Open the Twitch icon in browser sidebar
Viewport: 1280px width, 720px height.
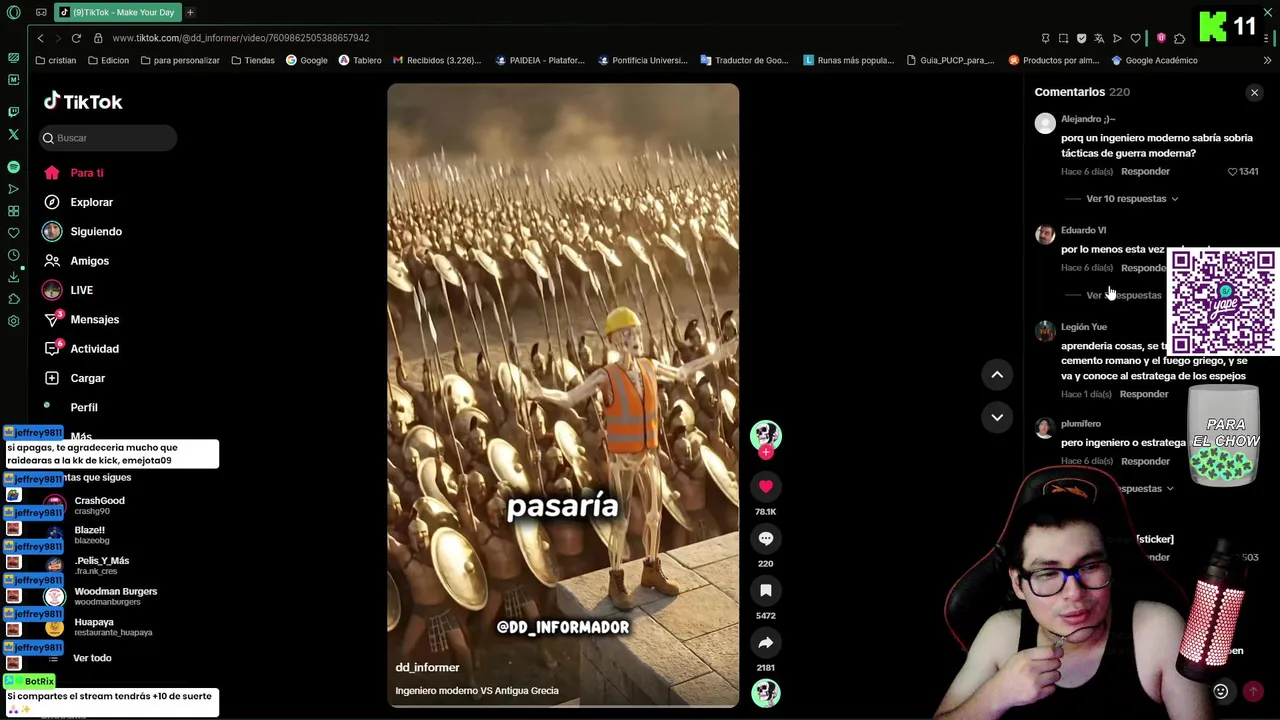[x=13, y=112]
